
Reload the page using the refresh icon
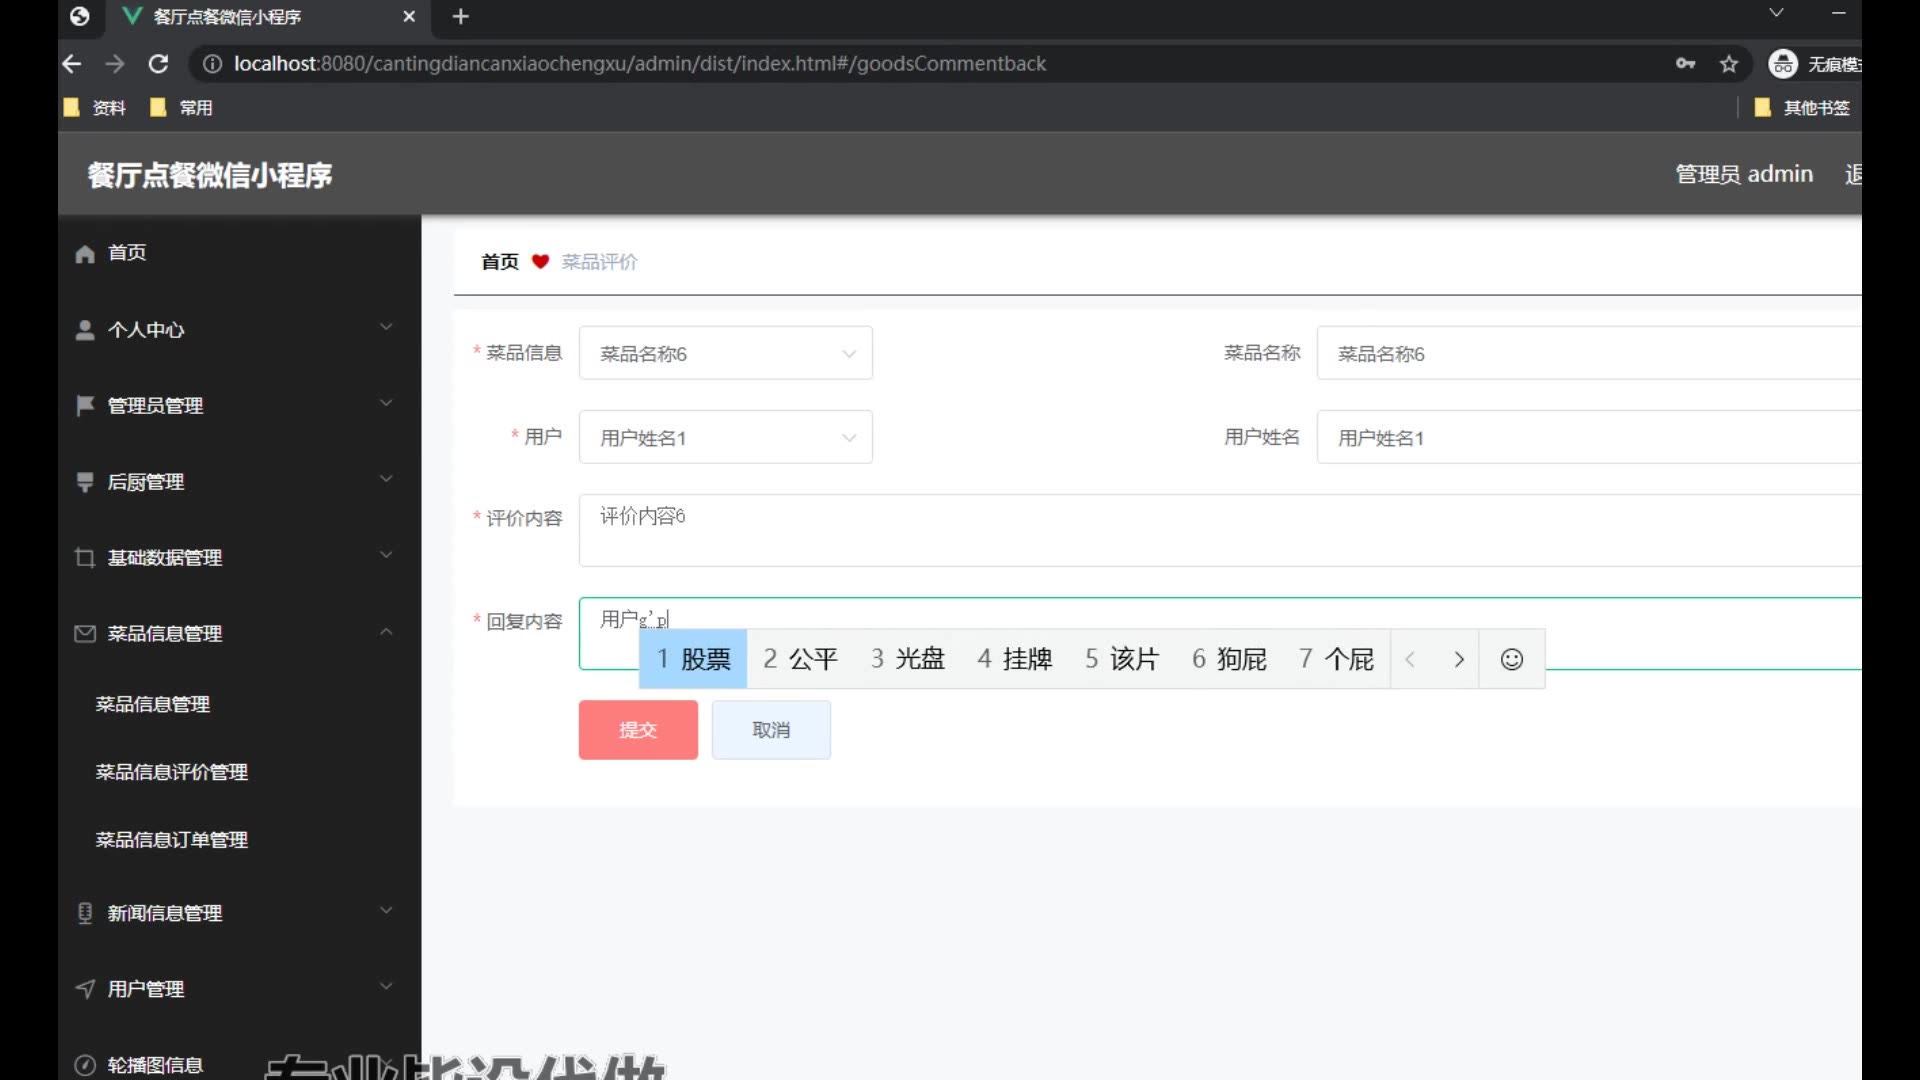pos(158,64)
